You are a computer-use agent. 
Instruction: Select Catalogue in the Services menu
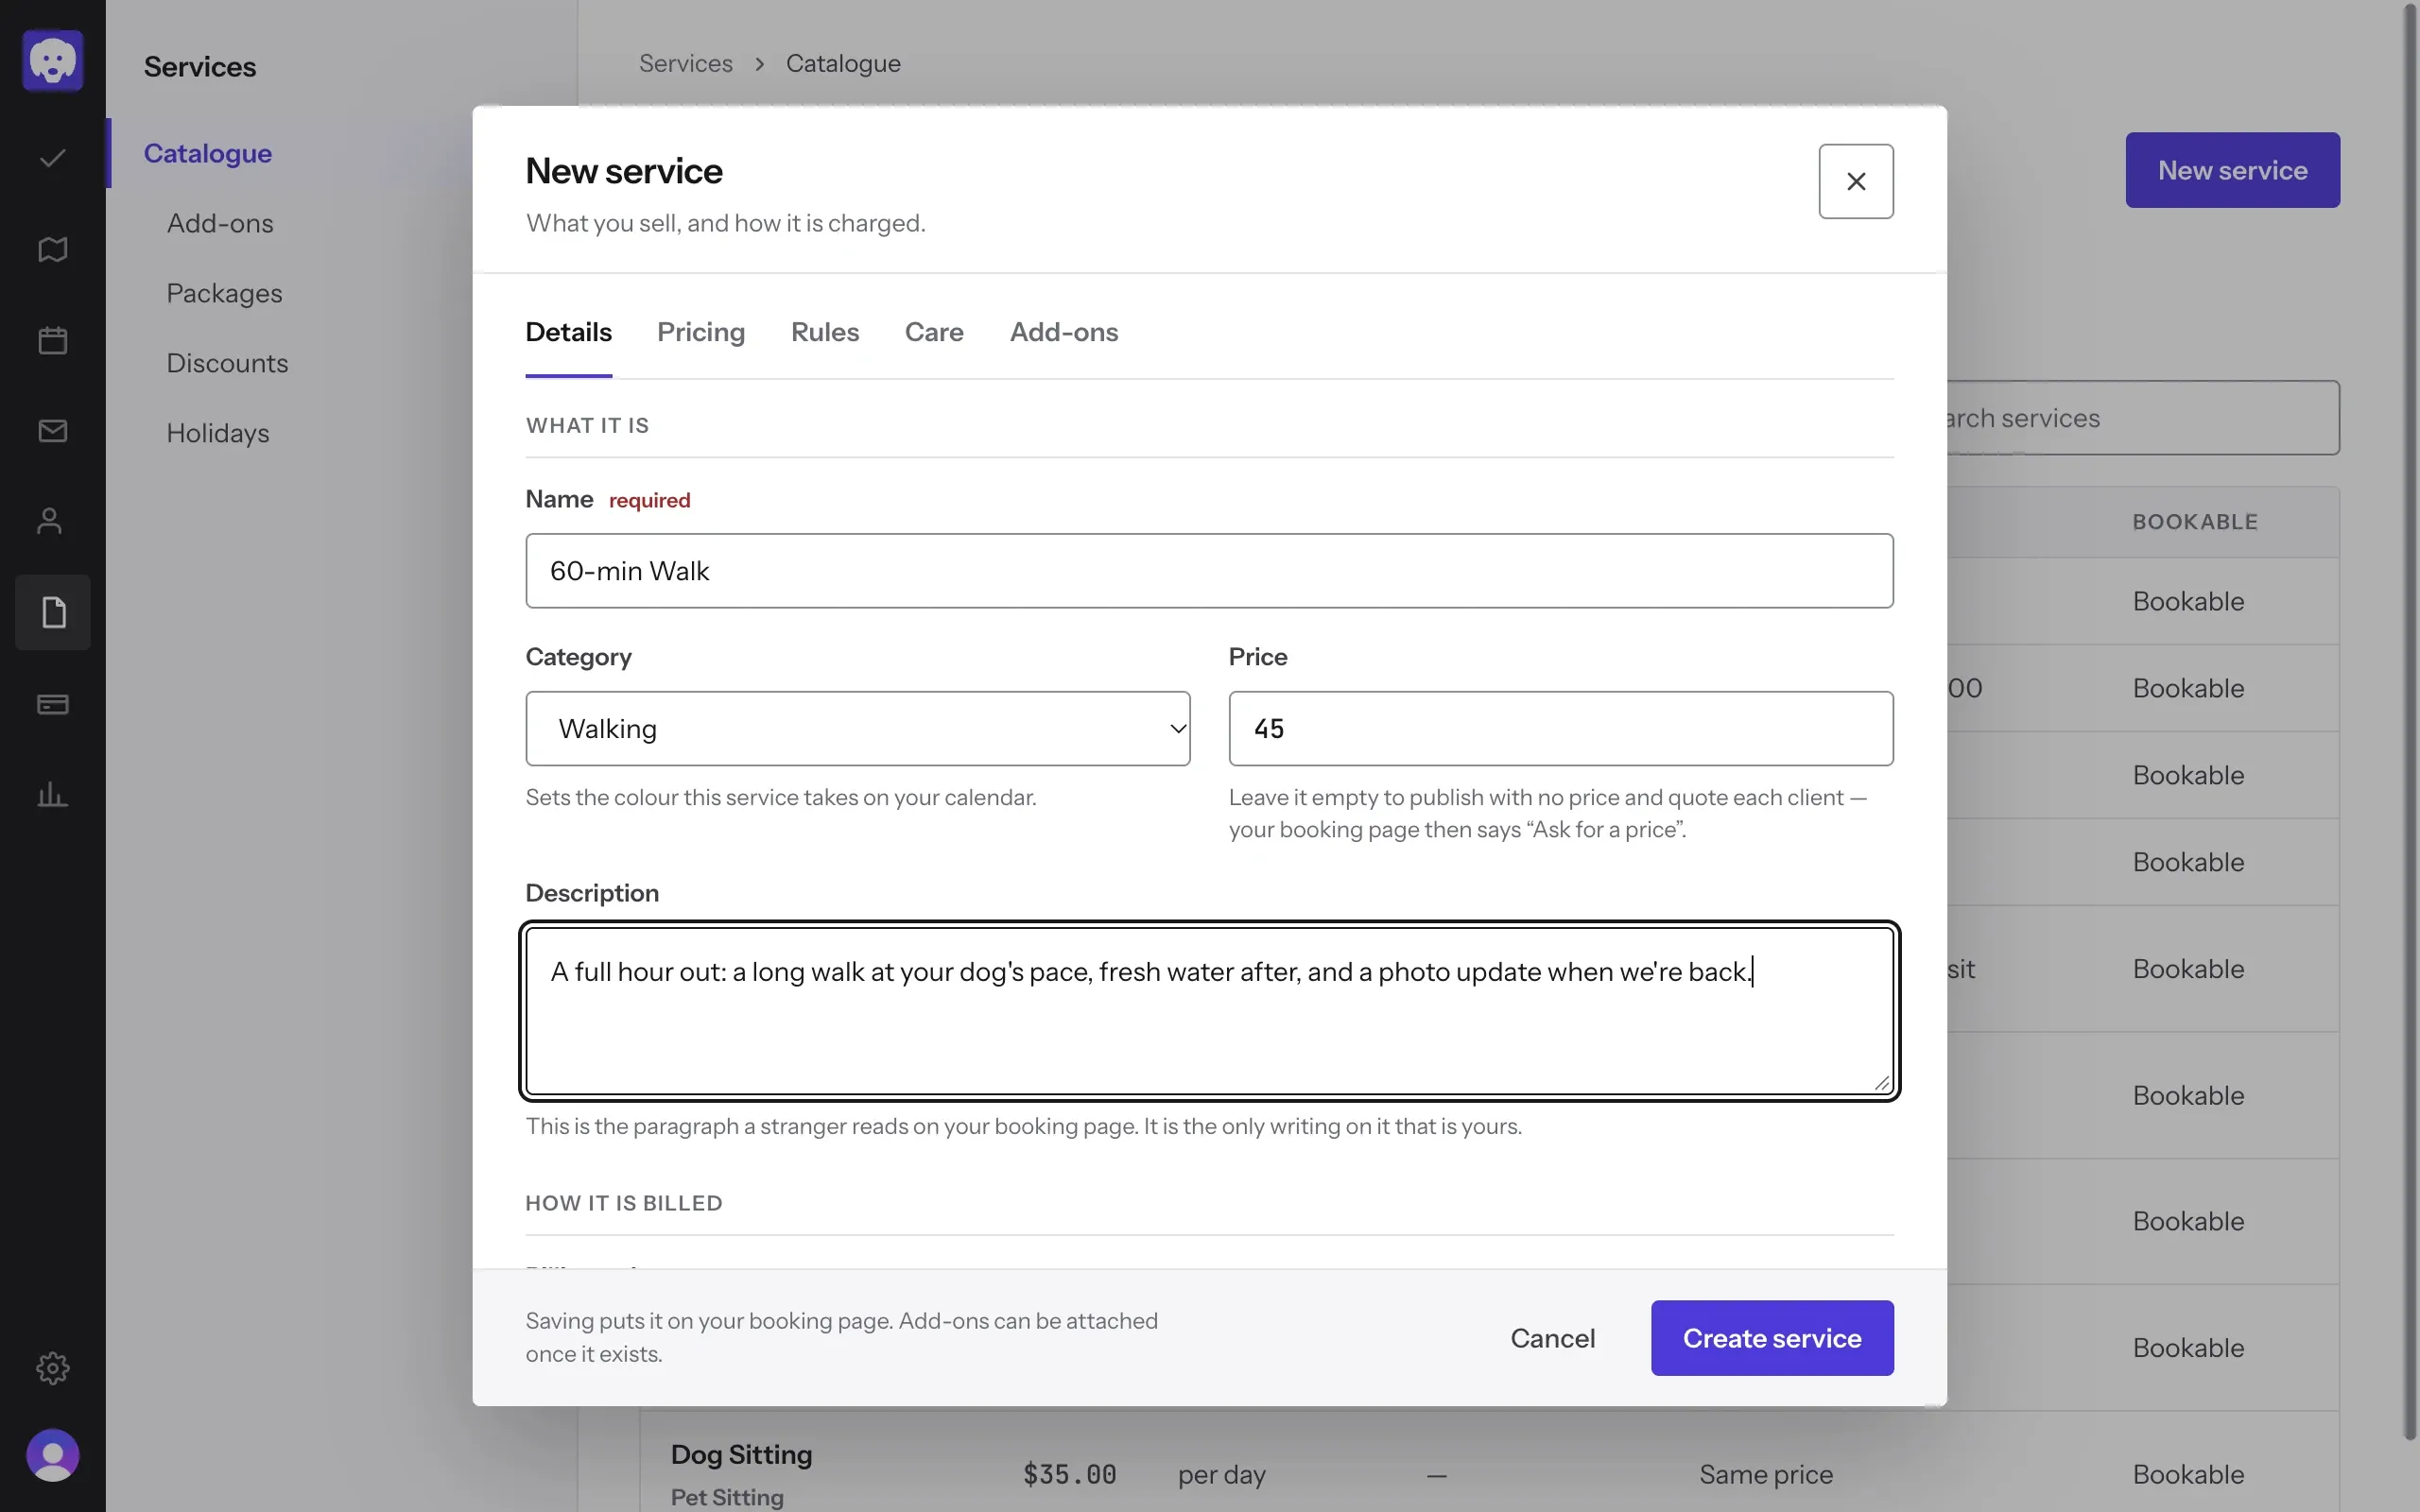tap(207, 153)
